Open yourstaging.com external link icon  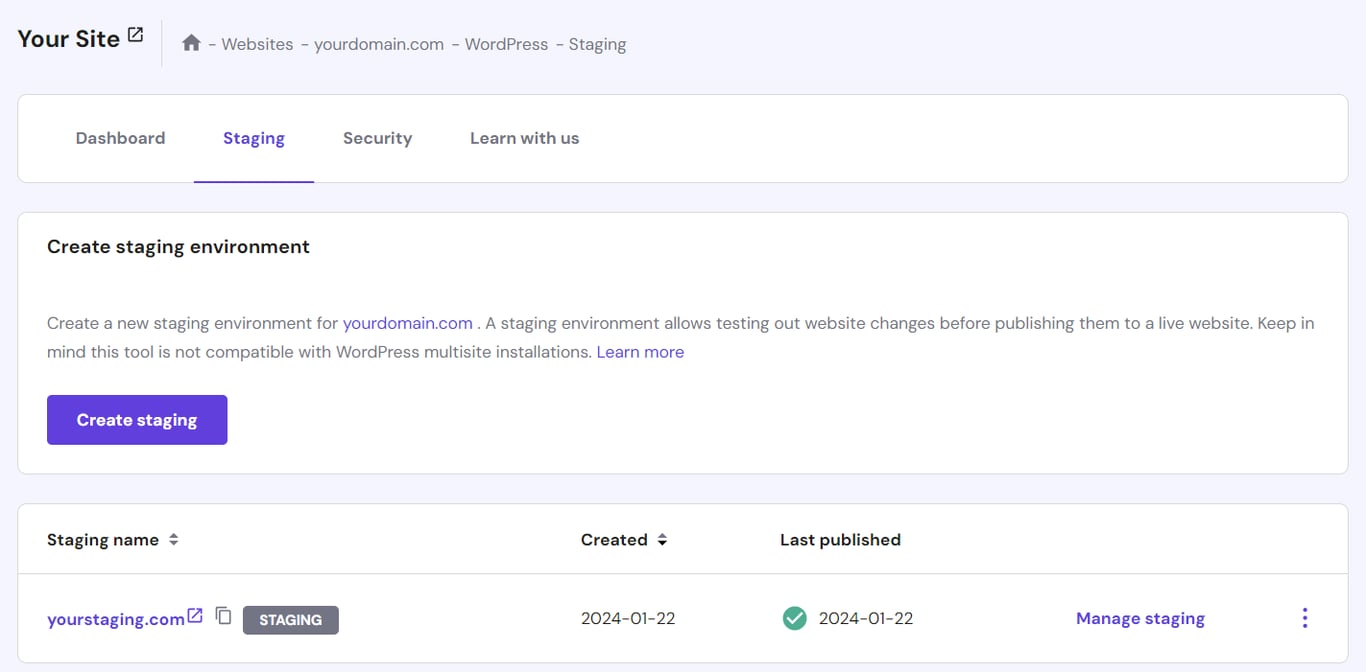pyautogui.click(x=193, y=616)
